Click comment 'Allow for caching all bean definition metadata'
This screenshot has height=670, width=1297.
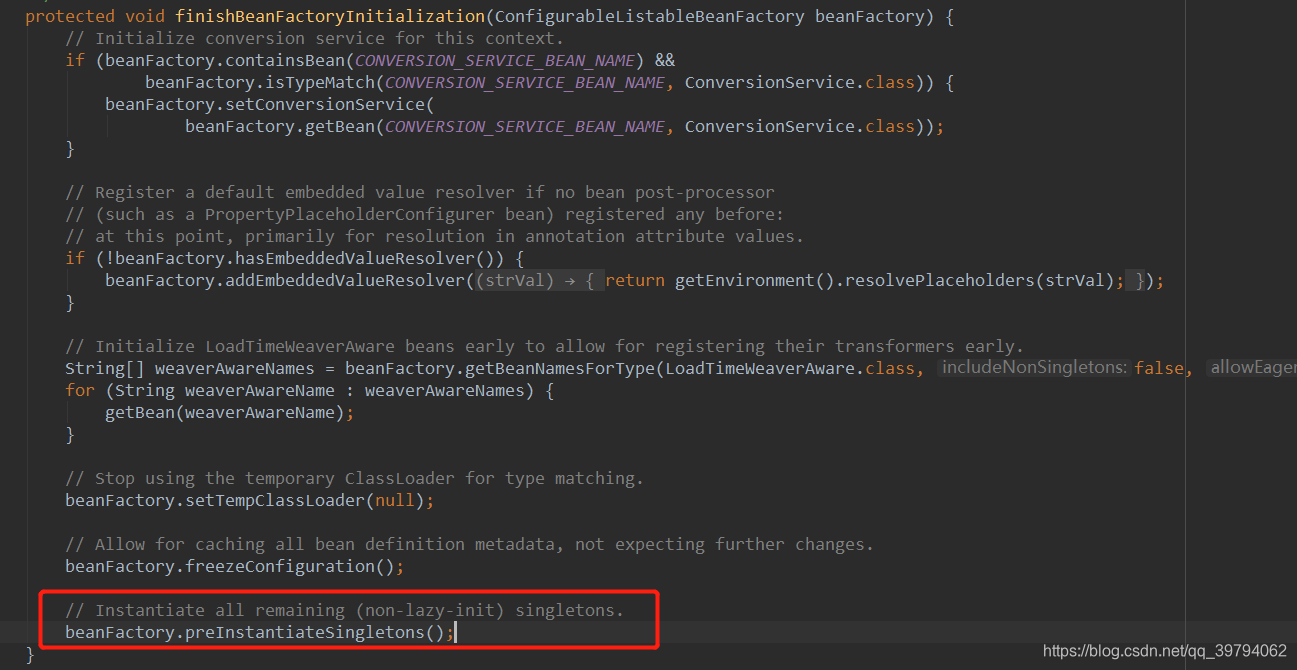tap(470, 544)
